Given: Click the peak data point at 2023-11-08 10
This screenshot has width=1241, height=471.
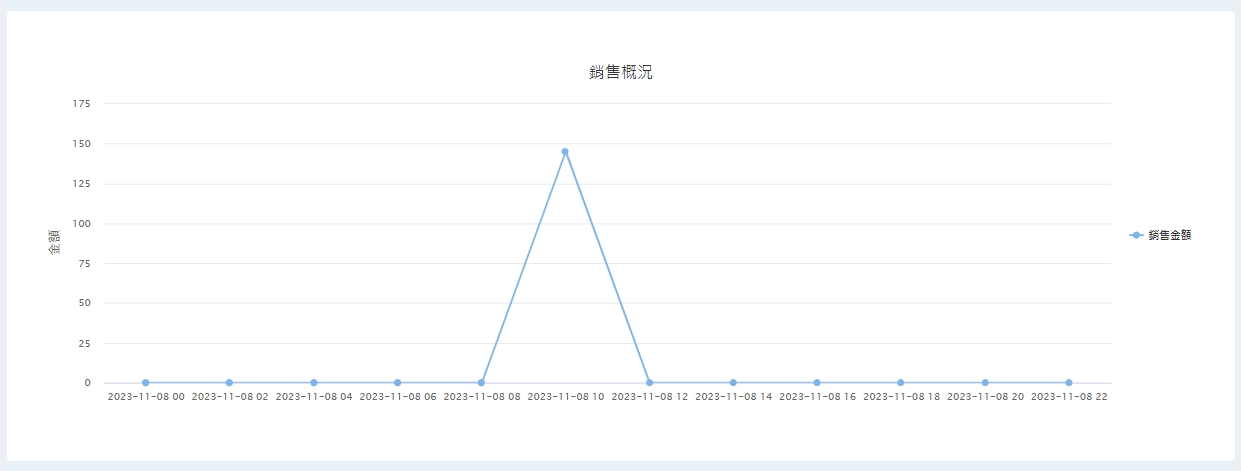Looking at the screenshot, I should pyautogui.click(x=565, y=152).
